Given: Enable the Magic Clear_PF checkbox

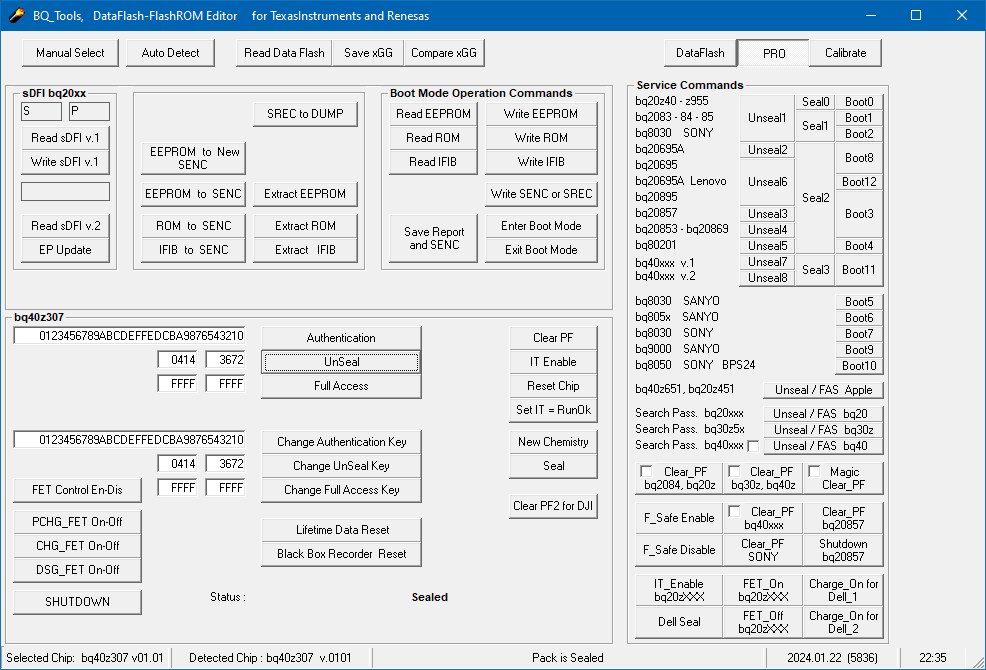Looking at the screenshot, I should click(x=814, y=471).
